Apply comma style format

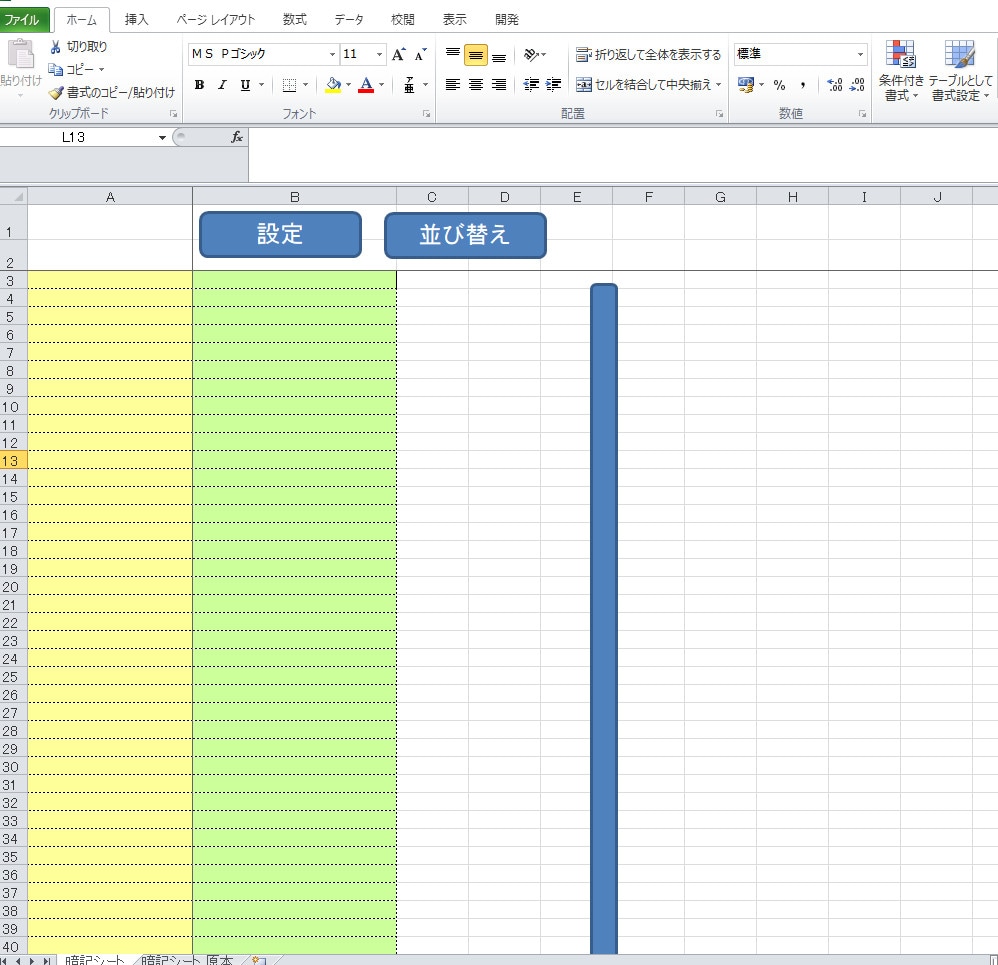(803, 85)
